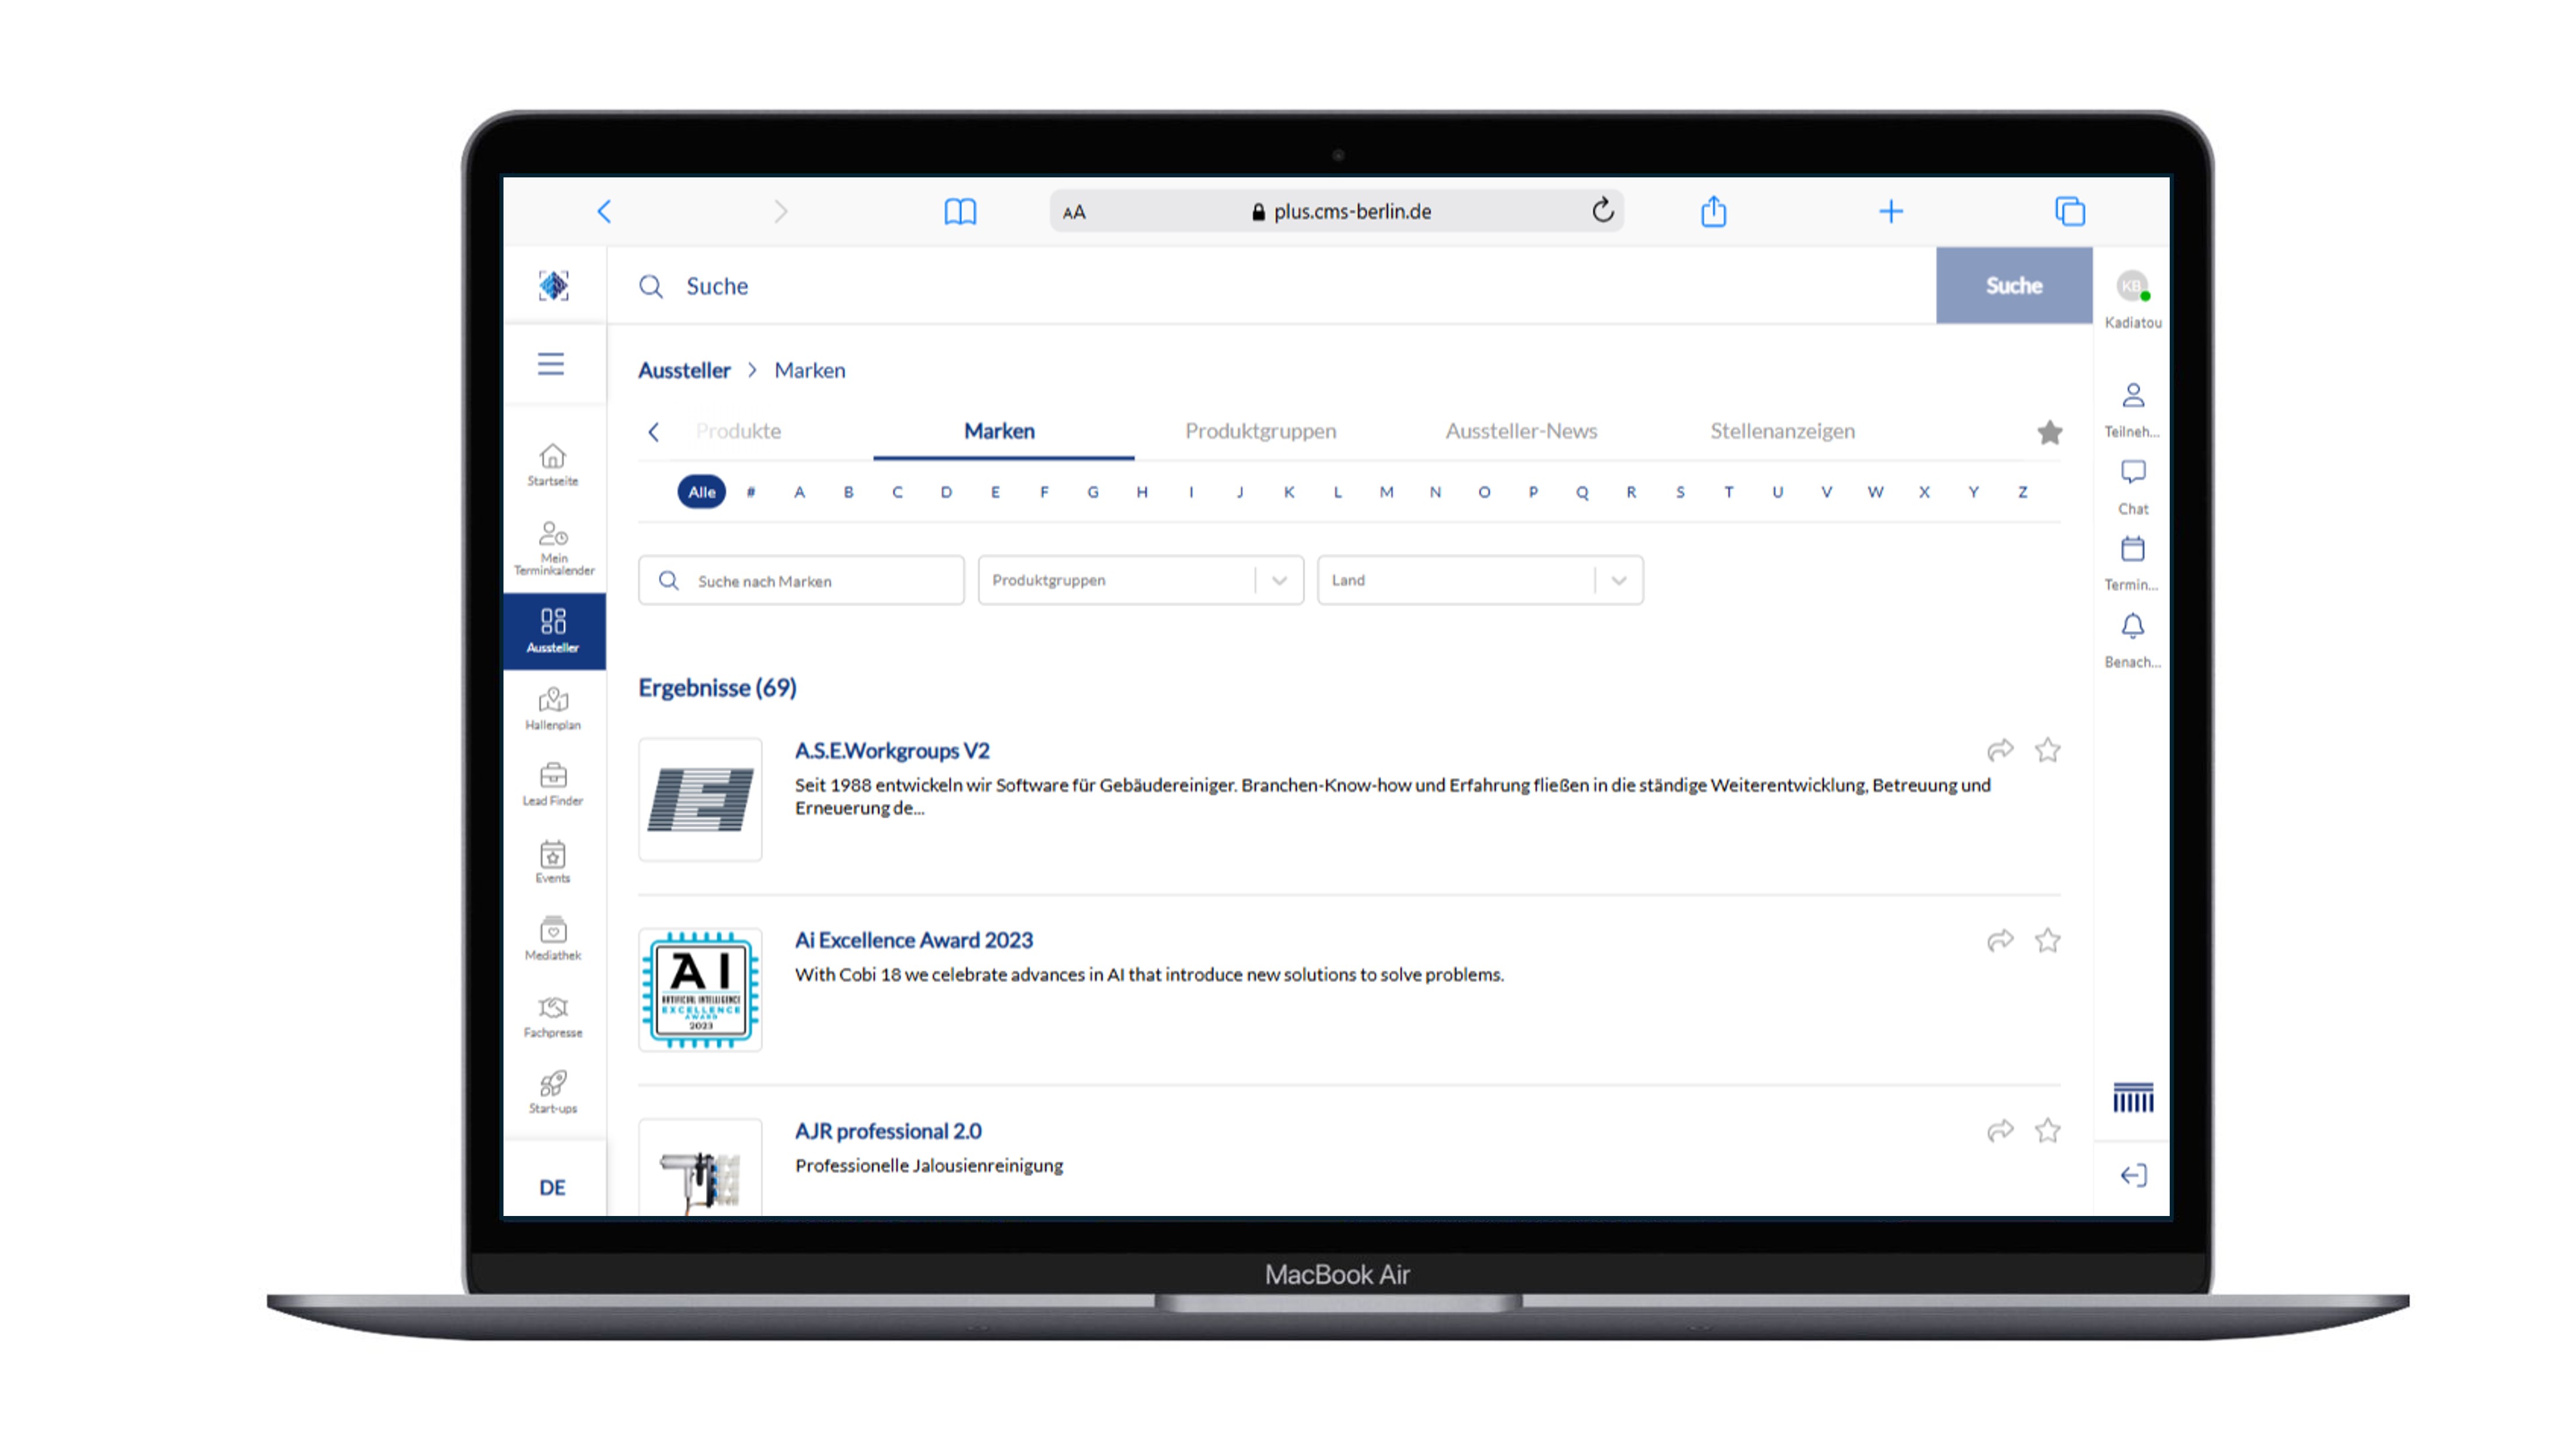Click Safari share icon
The width and height of the screenshot is (2576, 1449).
[1713, 211]
